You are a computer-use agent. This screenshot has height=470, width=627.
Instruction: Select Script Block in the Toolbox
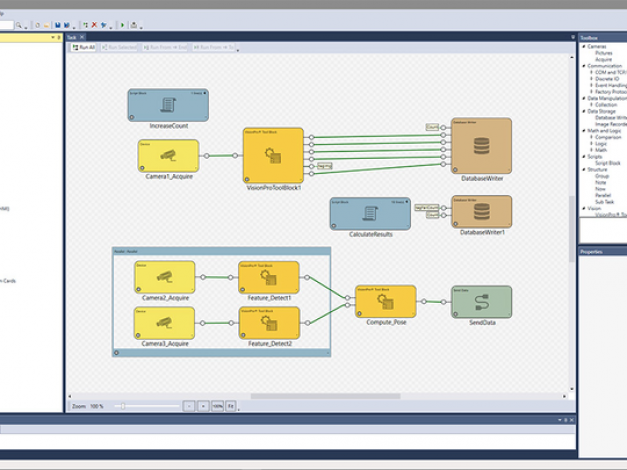(x=607, y=163)
